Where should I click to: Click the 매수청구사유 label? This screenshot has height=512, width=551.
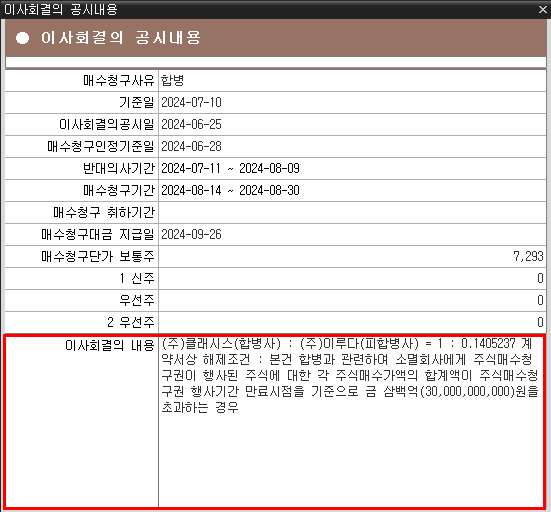(x=119, y=80)
